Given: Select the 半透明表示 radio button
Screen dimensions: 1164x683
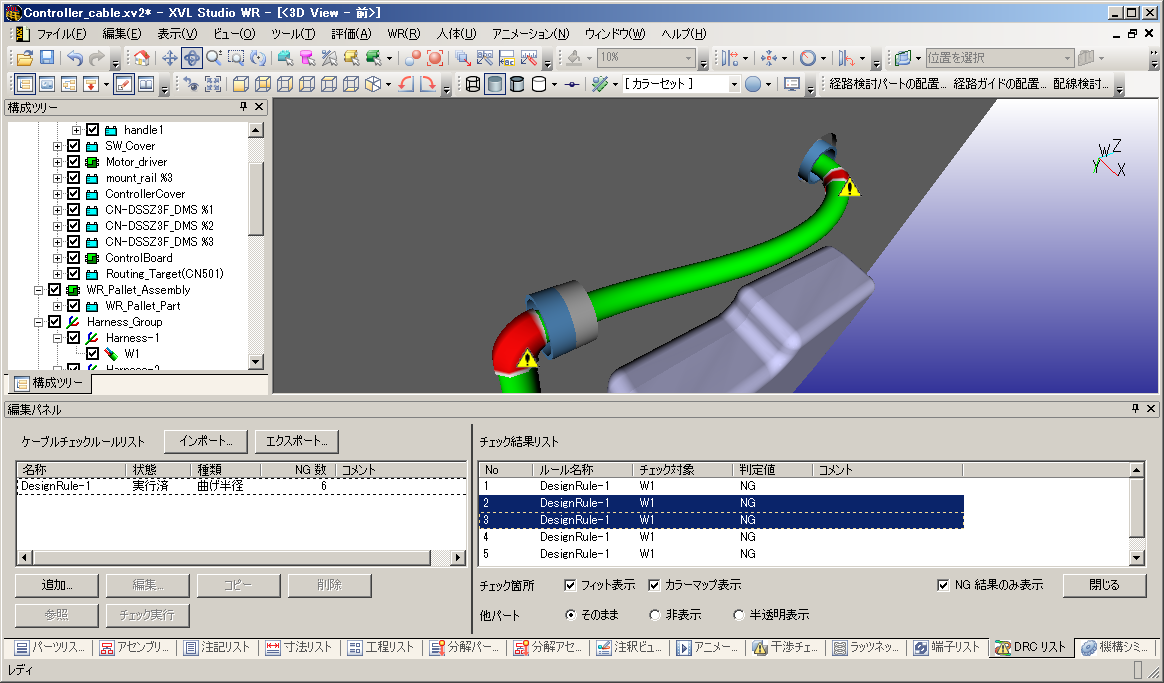Looking at the screenshot, I should (738, 615).
